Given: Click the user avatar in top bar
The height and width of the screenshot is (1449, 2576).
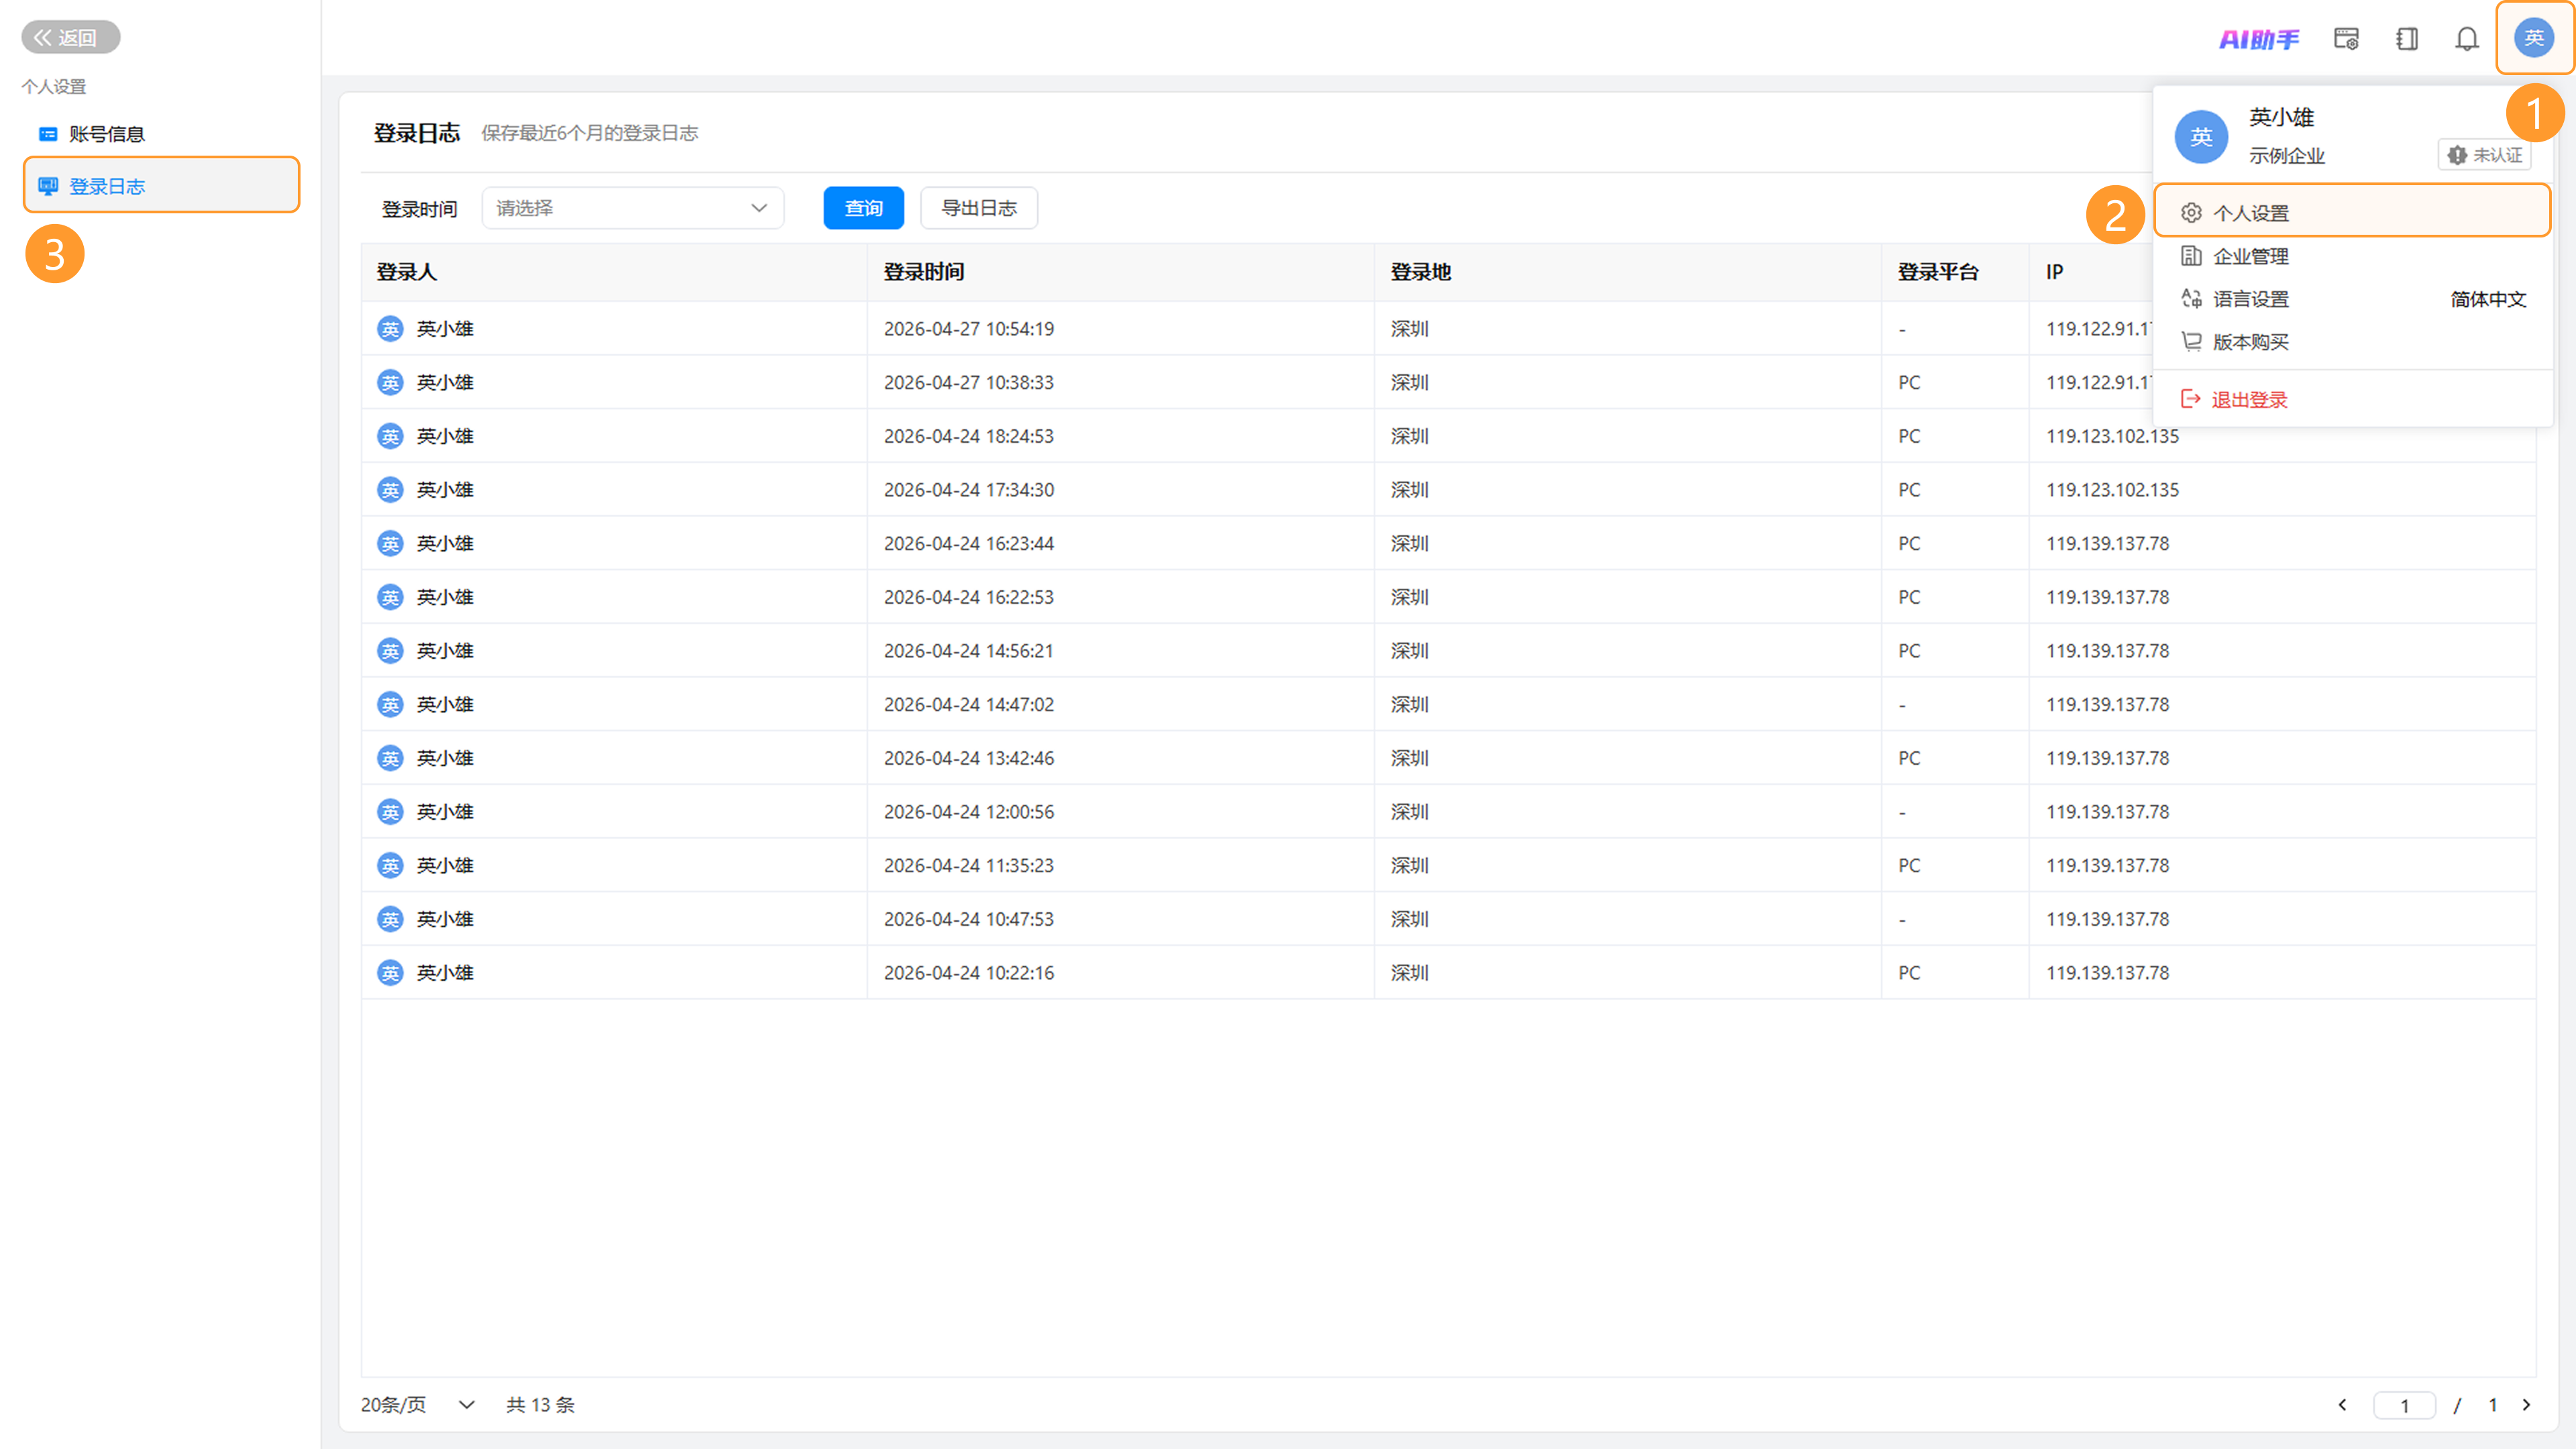Looking at the screenshot, I should [2533, 38].
